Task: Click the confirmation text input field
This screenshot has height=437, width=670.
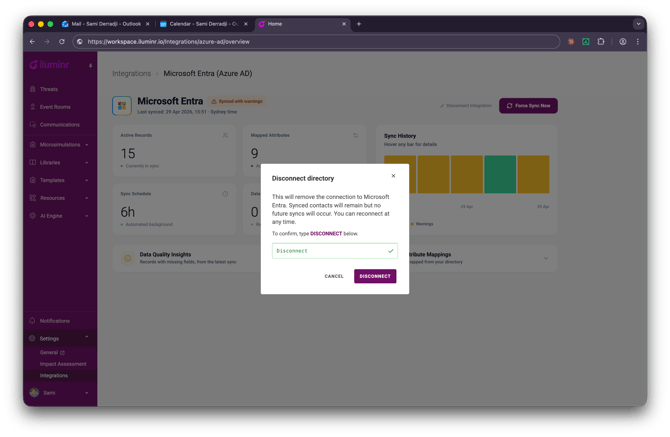Action: coord(330,251)
